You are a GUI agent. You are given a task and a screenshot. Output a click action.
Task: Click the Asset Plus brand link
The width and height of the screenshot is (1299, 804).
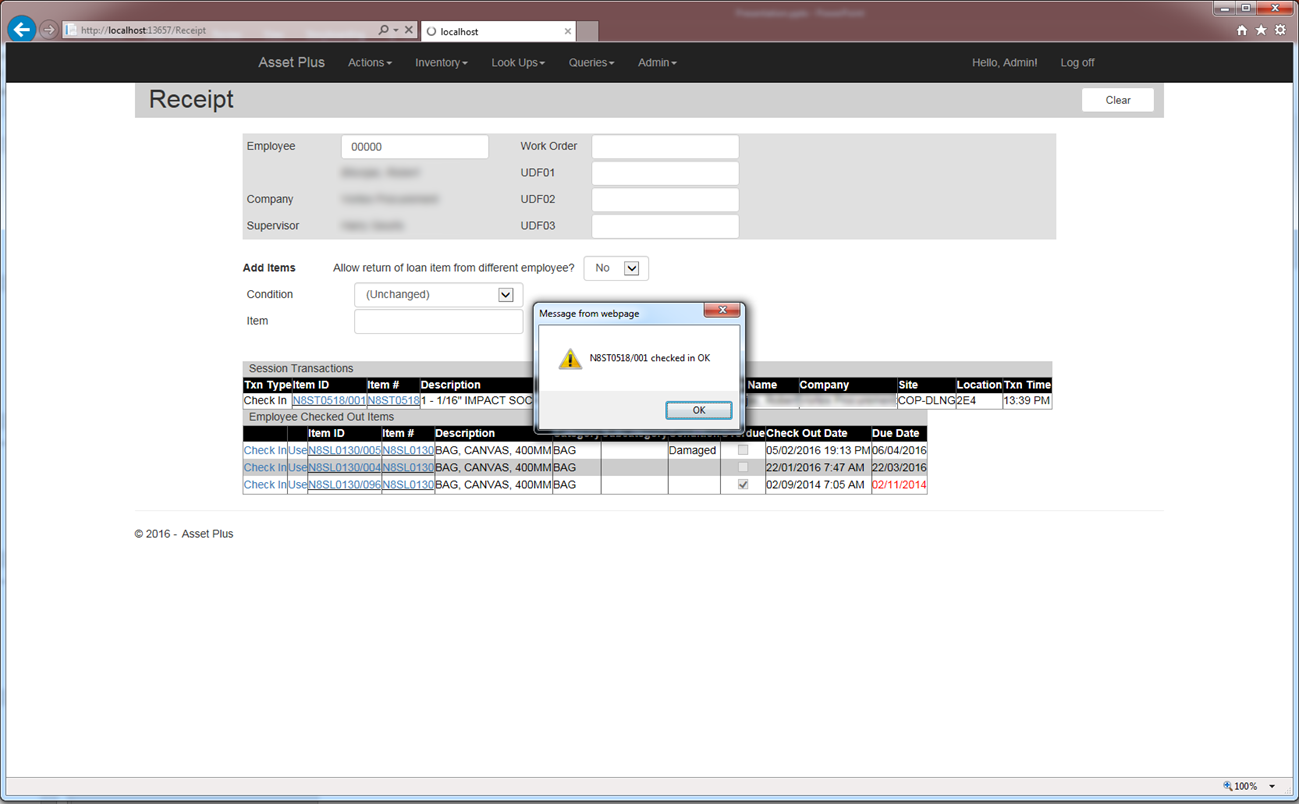pos(291,62)
